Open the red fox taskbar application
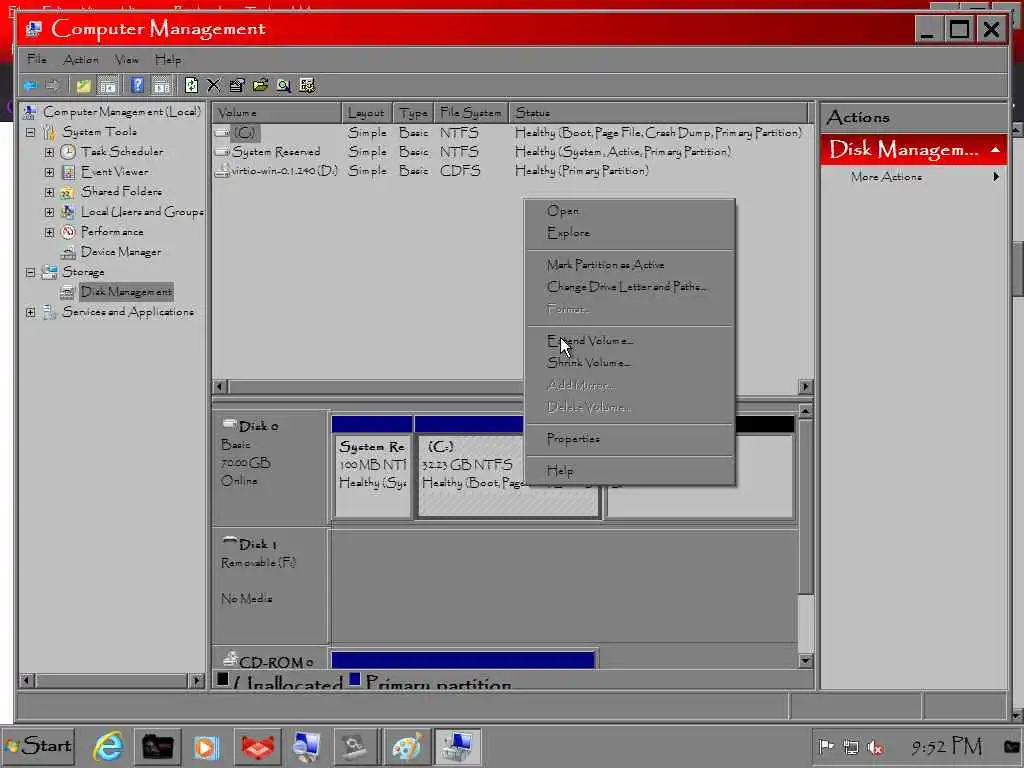 coord(257,746)
